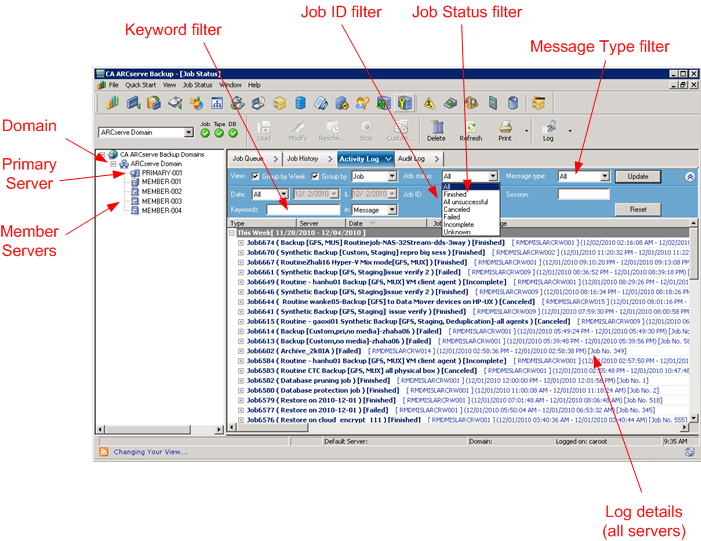The height and width of the screenshot is (541, 701).
Task: Collapse the ARCserve Domain tree node
Action: tap(113, 164)
